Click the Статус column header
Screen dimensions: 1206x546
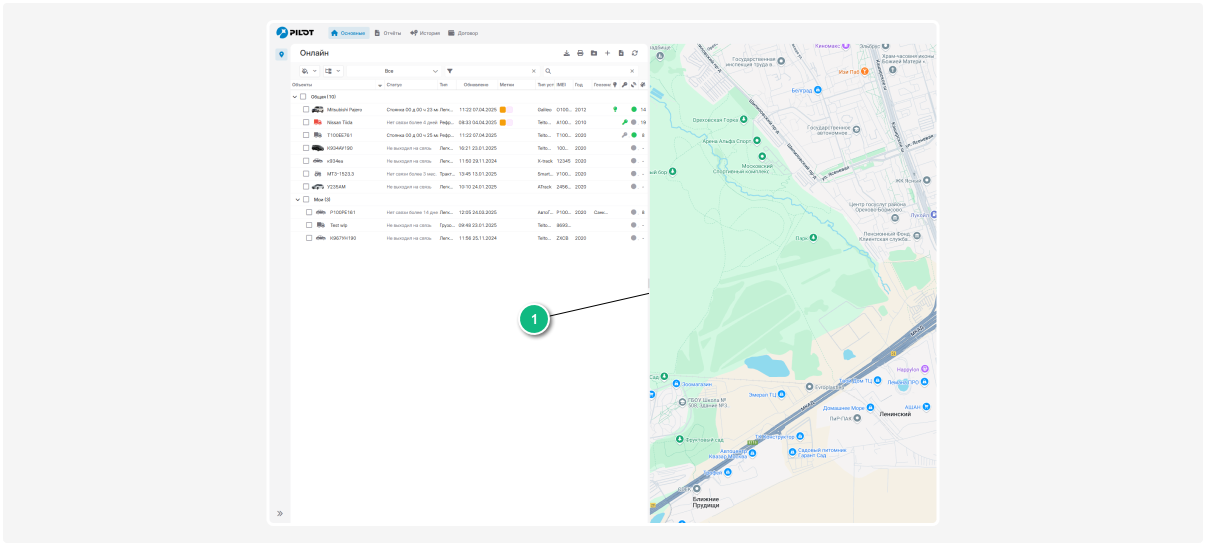pyautogui.click(x=394, y=84)
